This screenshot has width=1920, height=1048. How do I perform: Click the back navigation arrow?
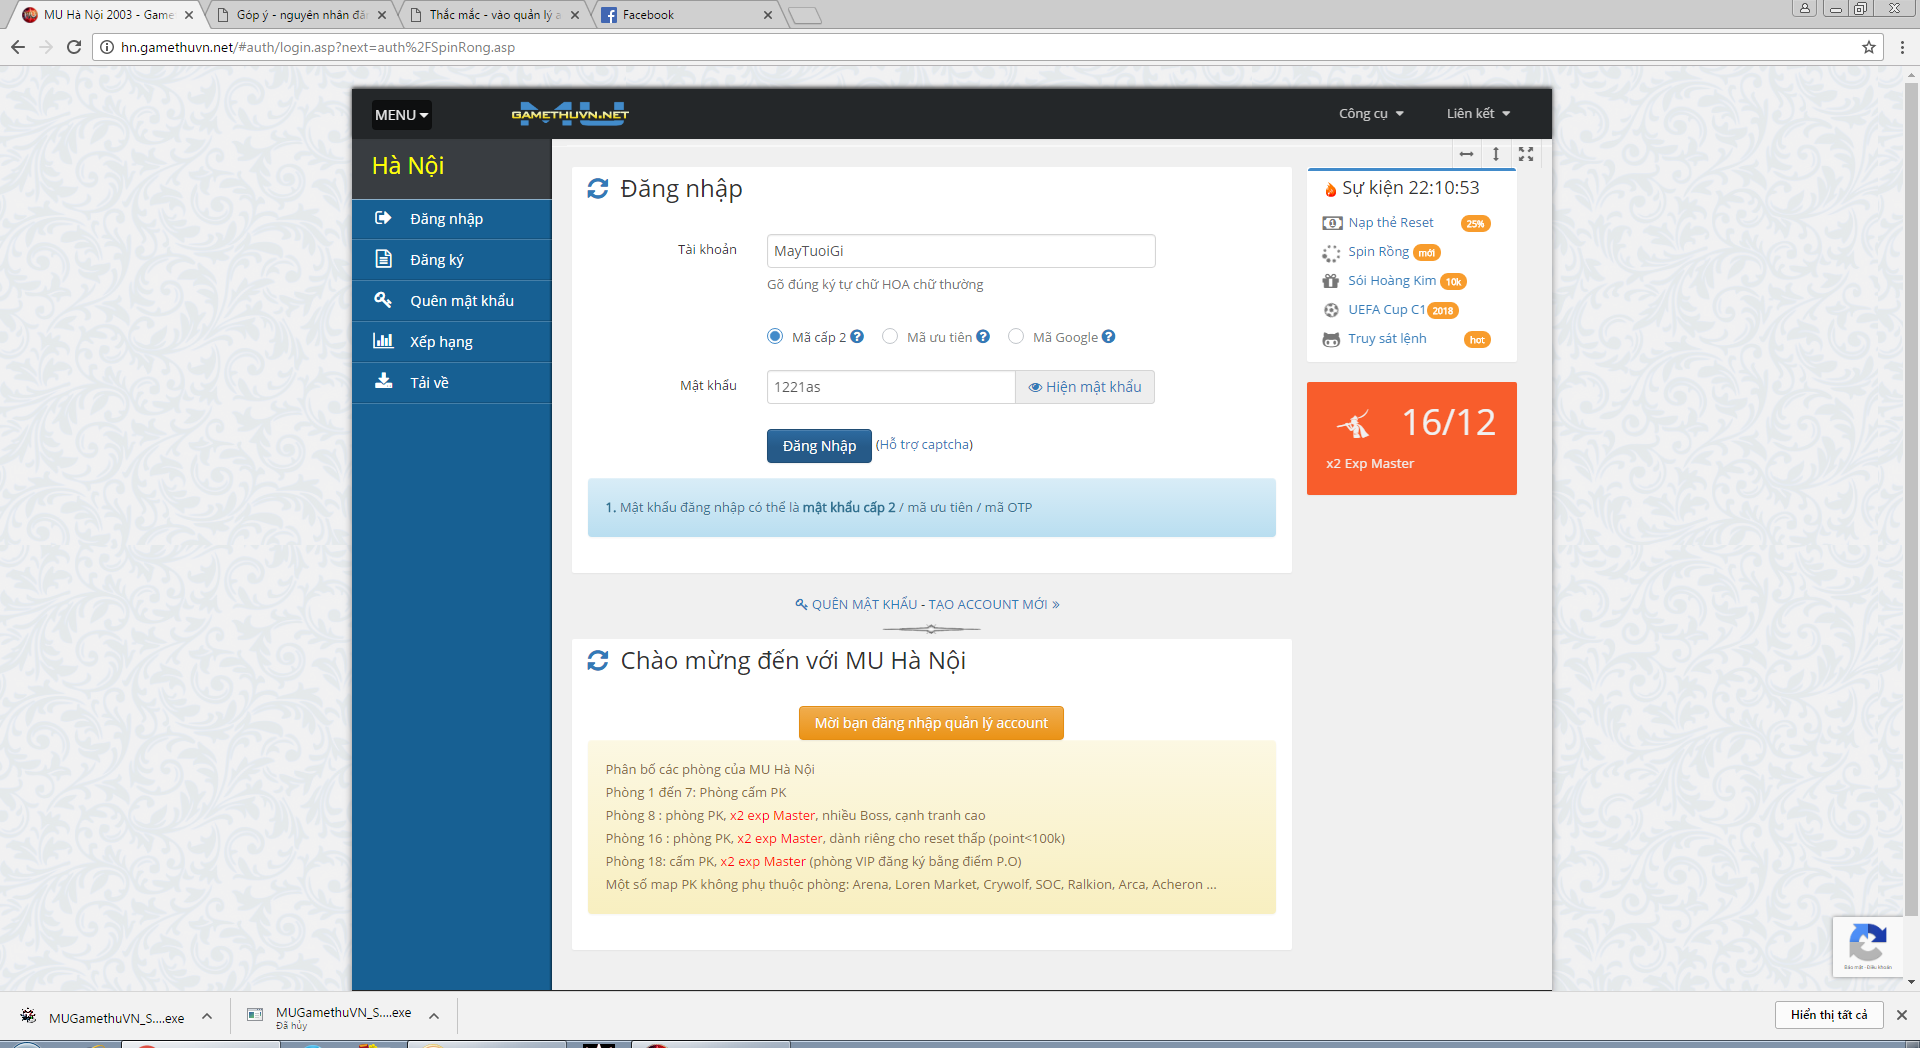pos(18,47)
